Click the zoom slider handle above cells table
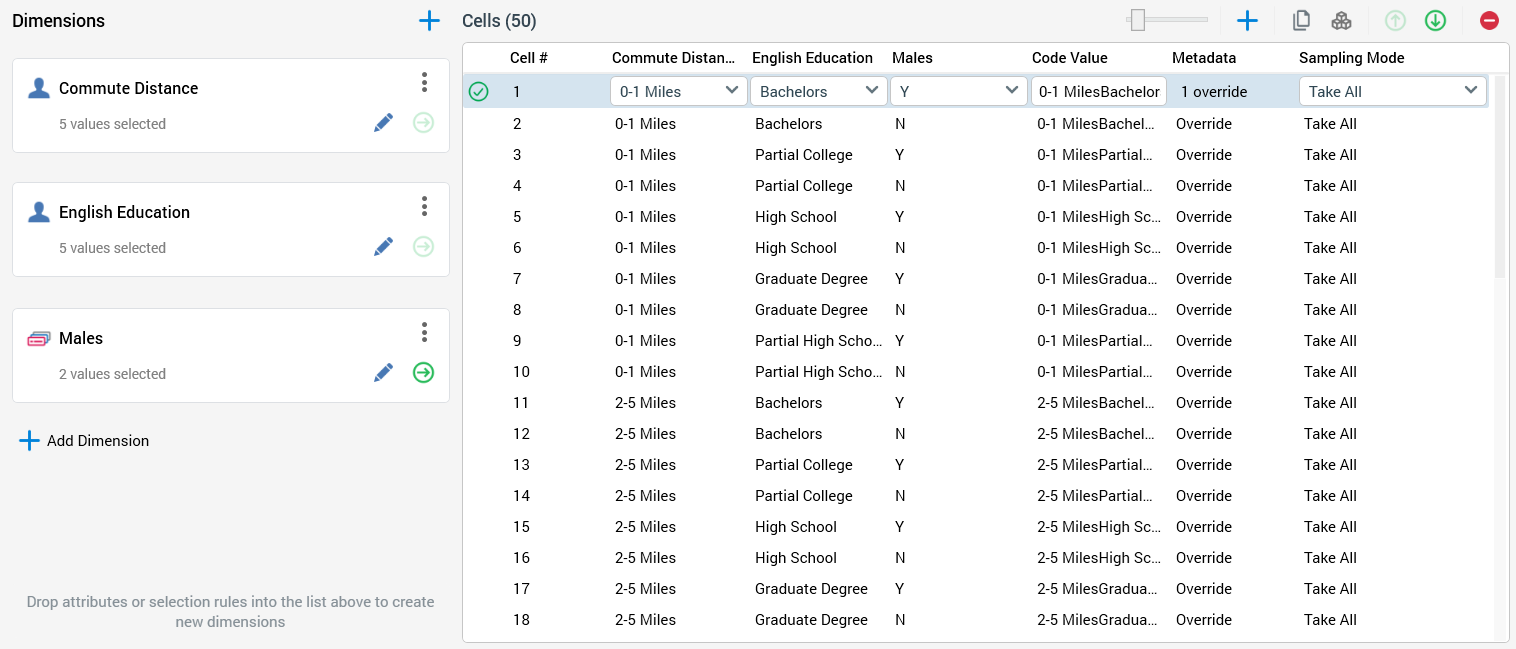 (x=1137, y=20)
